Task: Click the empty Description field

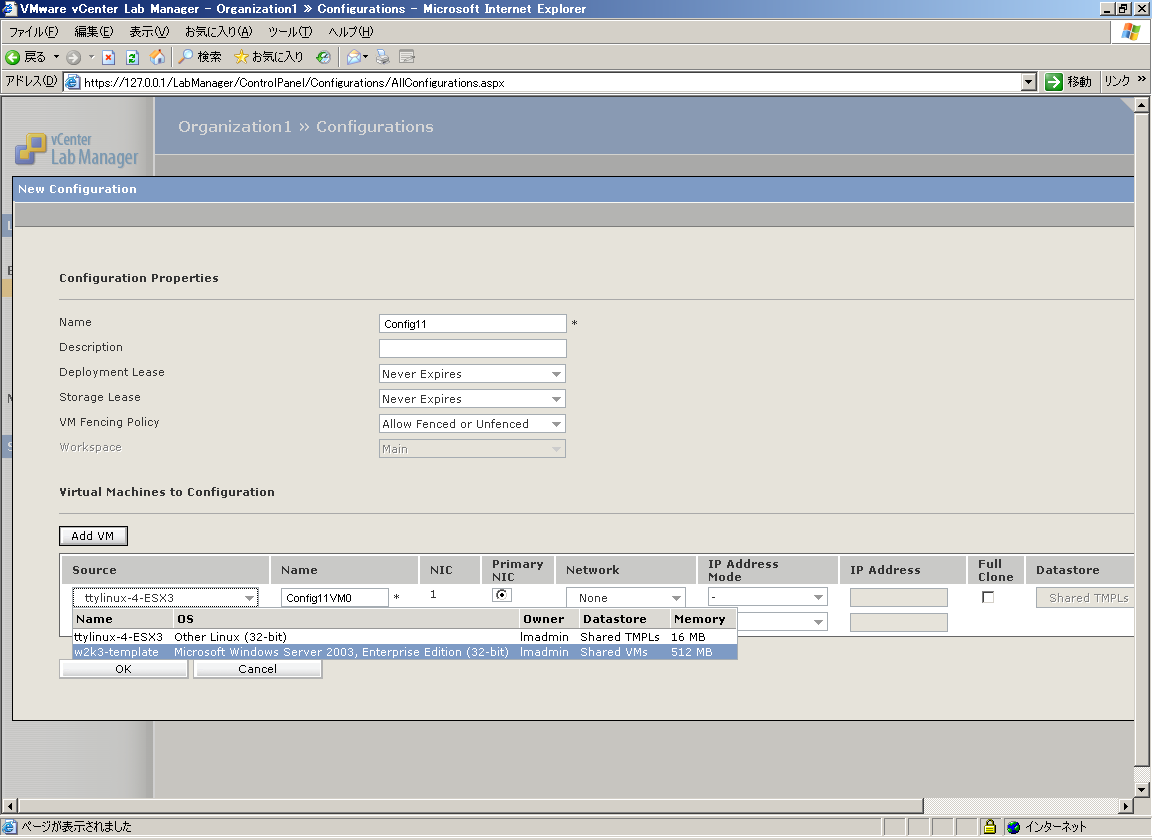Action: (472, 348)
